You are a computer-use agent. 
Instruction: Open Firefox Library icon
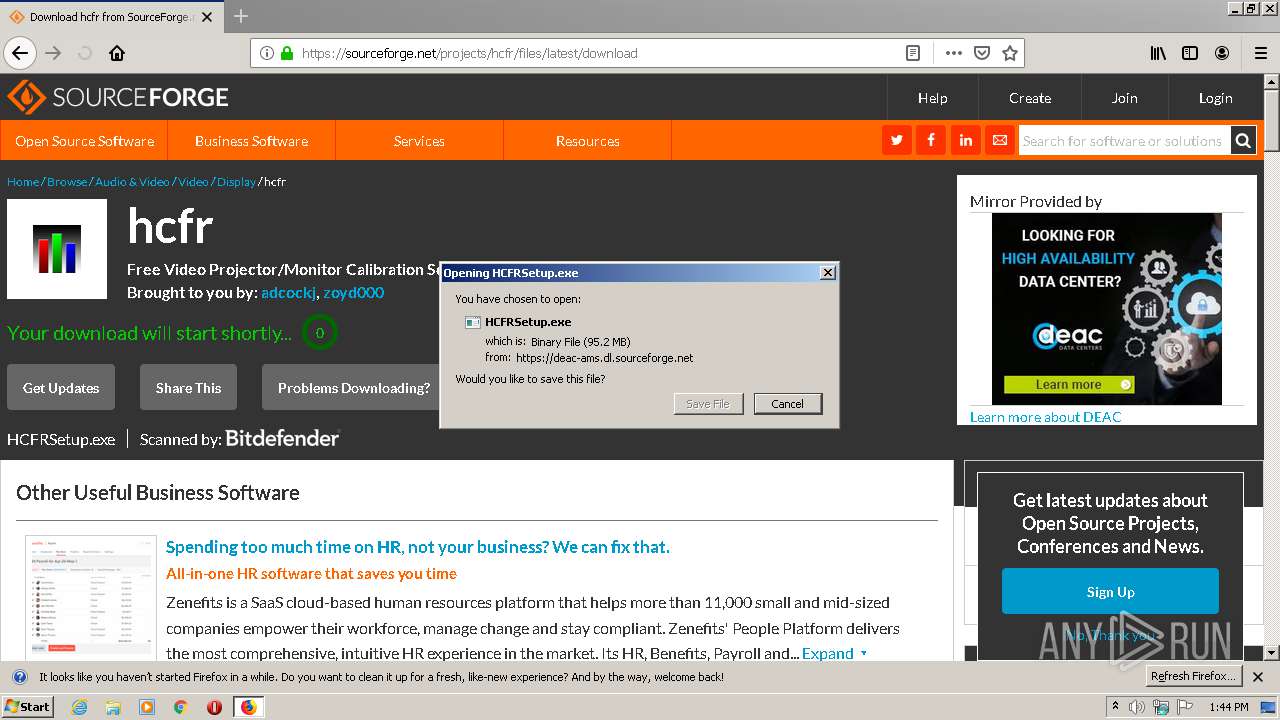click(x=1158, y=53)
